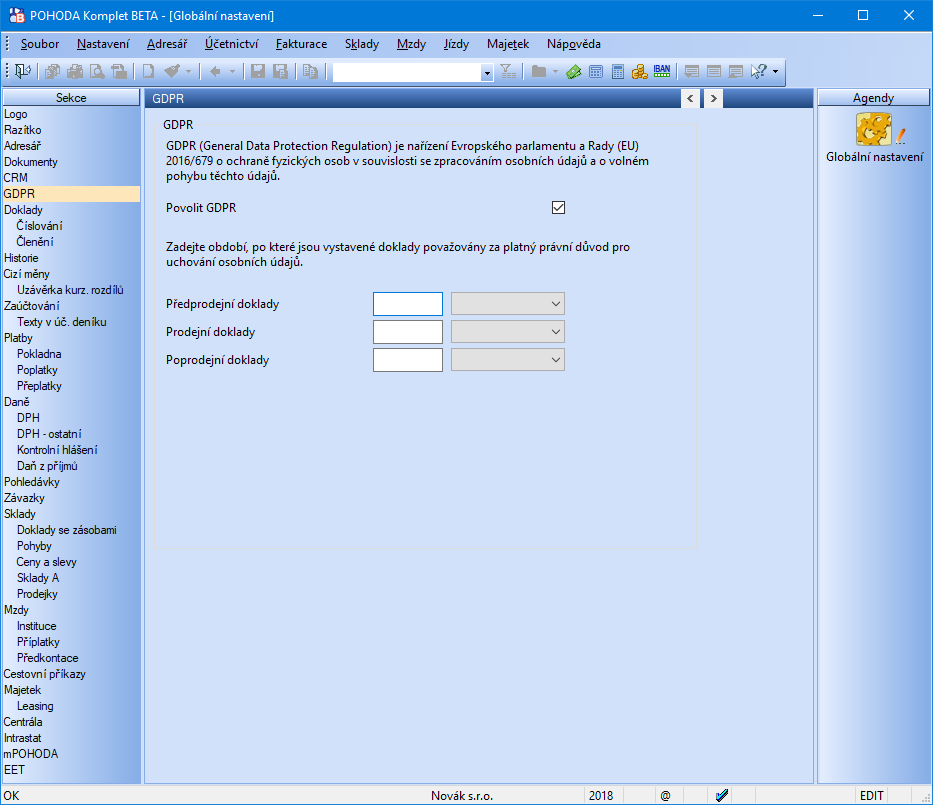Select the CRM section
Image resolution: width=933 pixels, height=805 pixels.
(15, 178)
